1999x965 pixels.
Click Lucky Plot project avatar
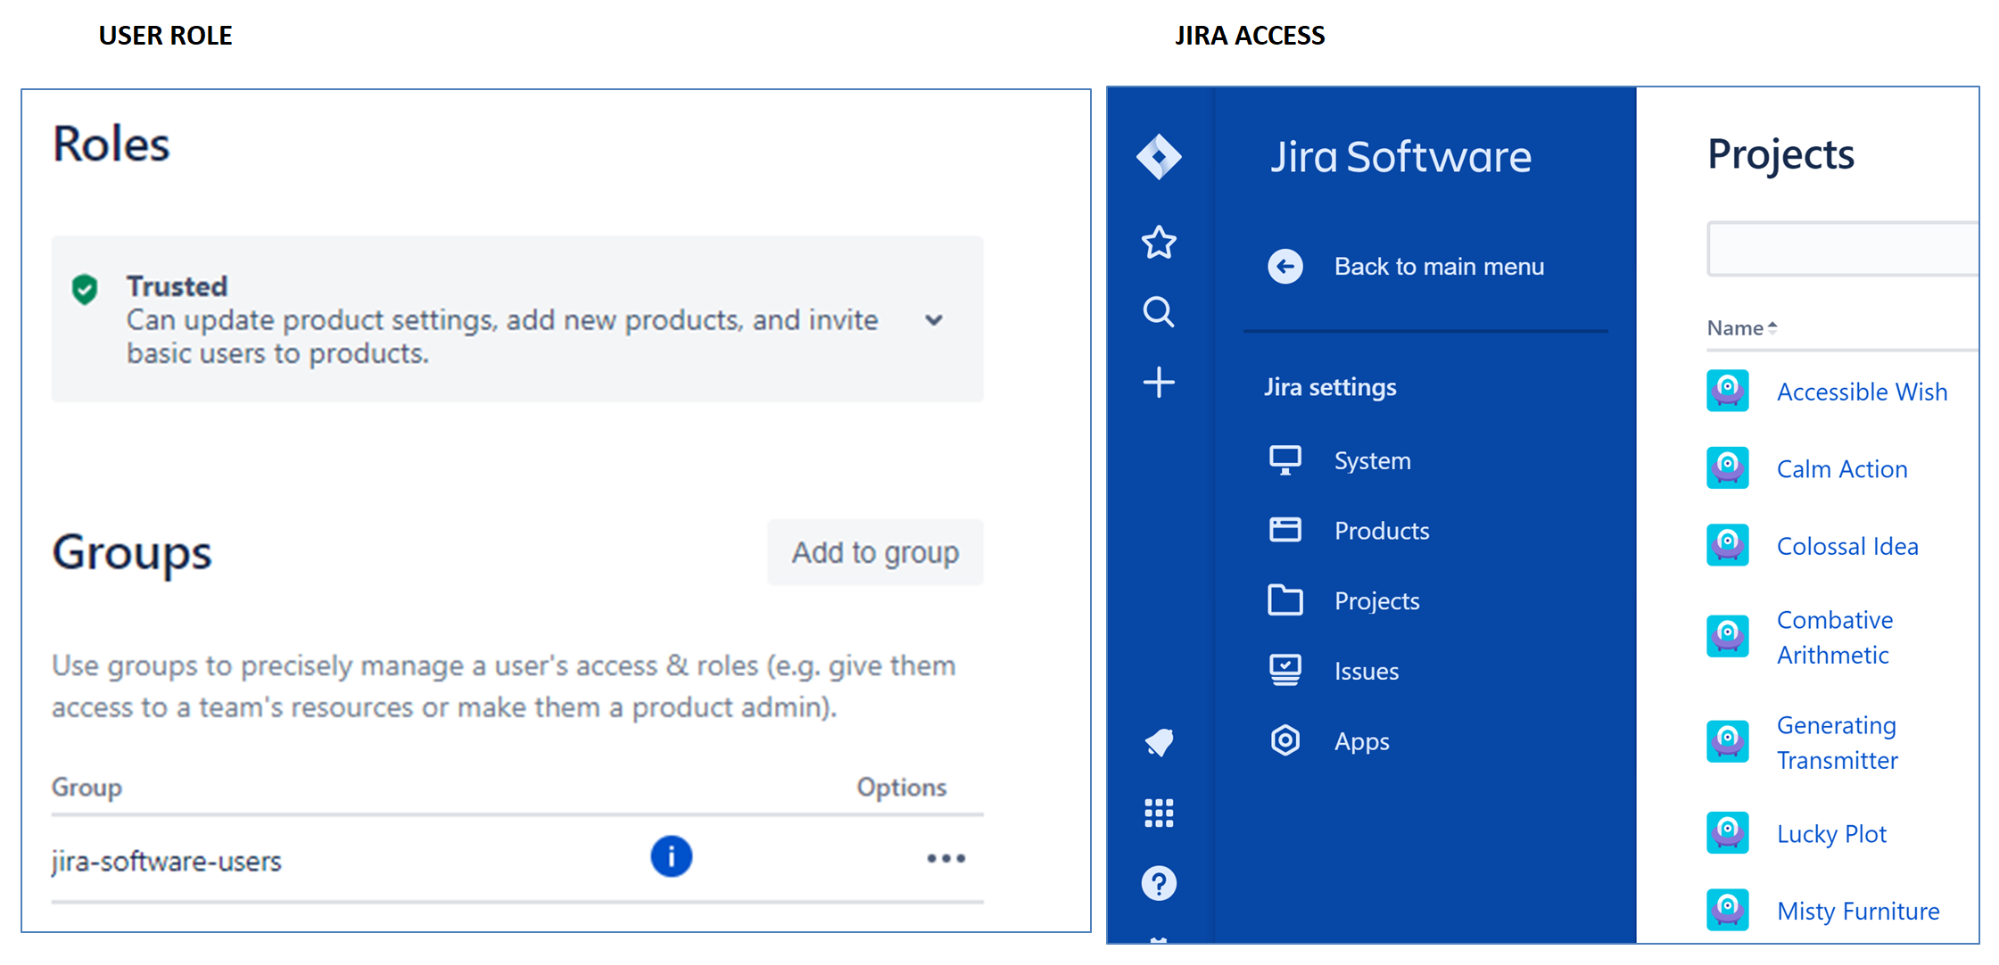coord(1727,832)
